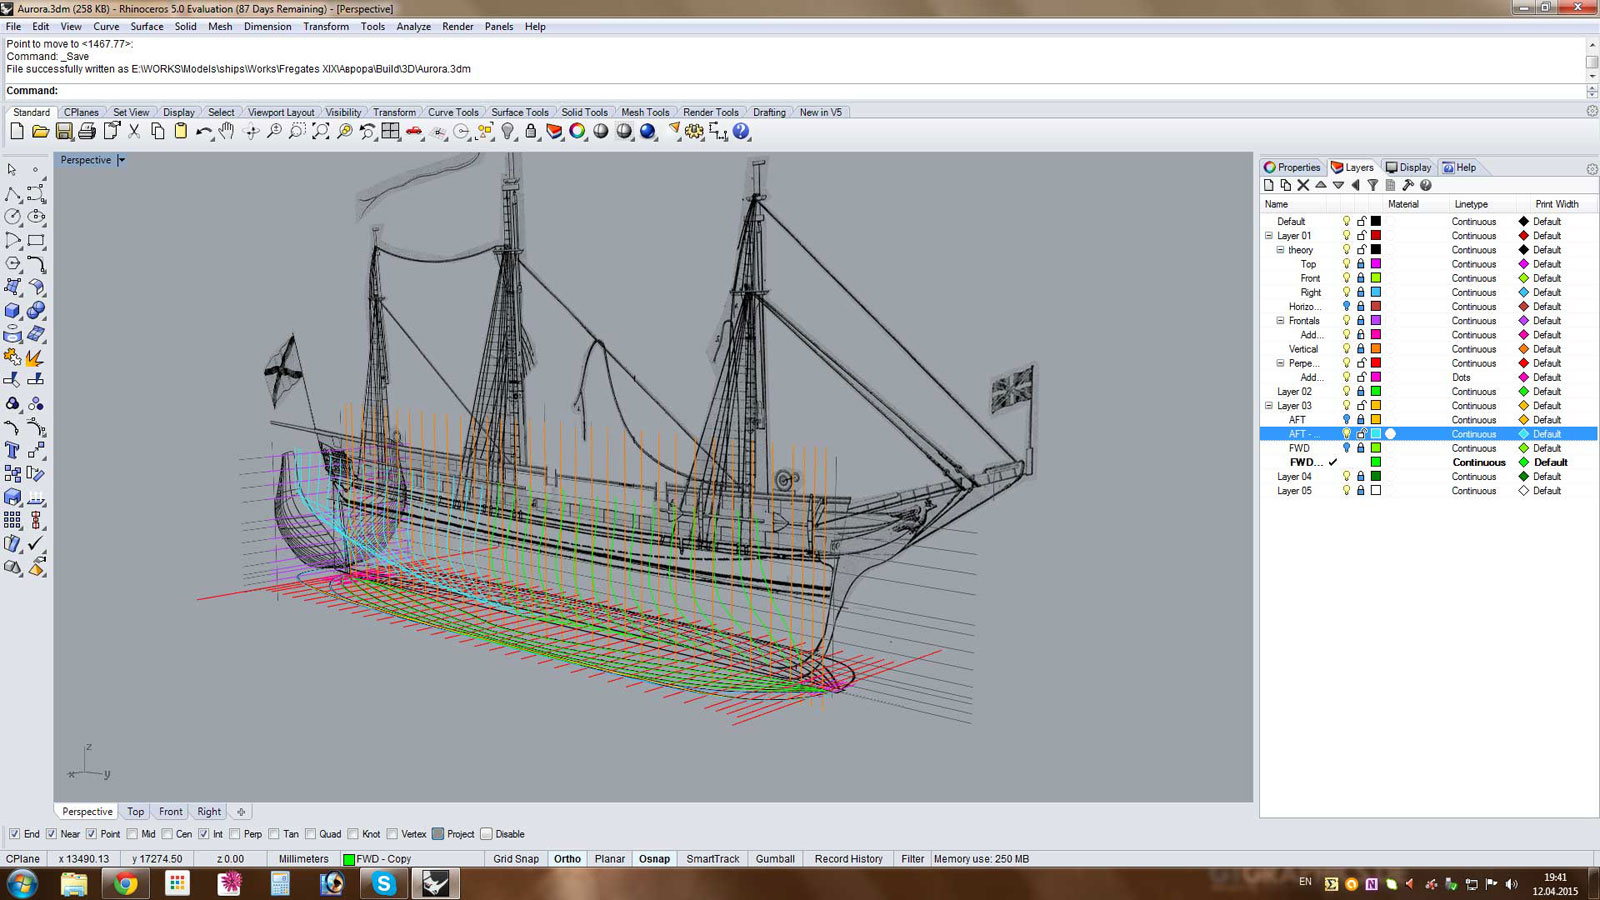
Task: Toggle the Grid Snap status button
Action: [515, 859]
